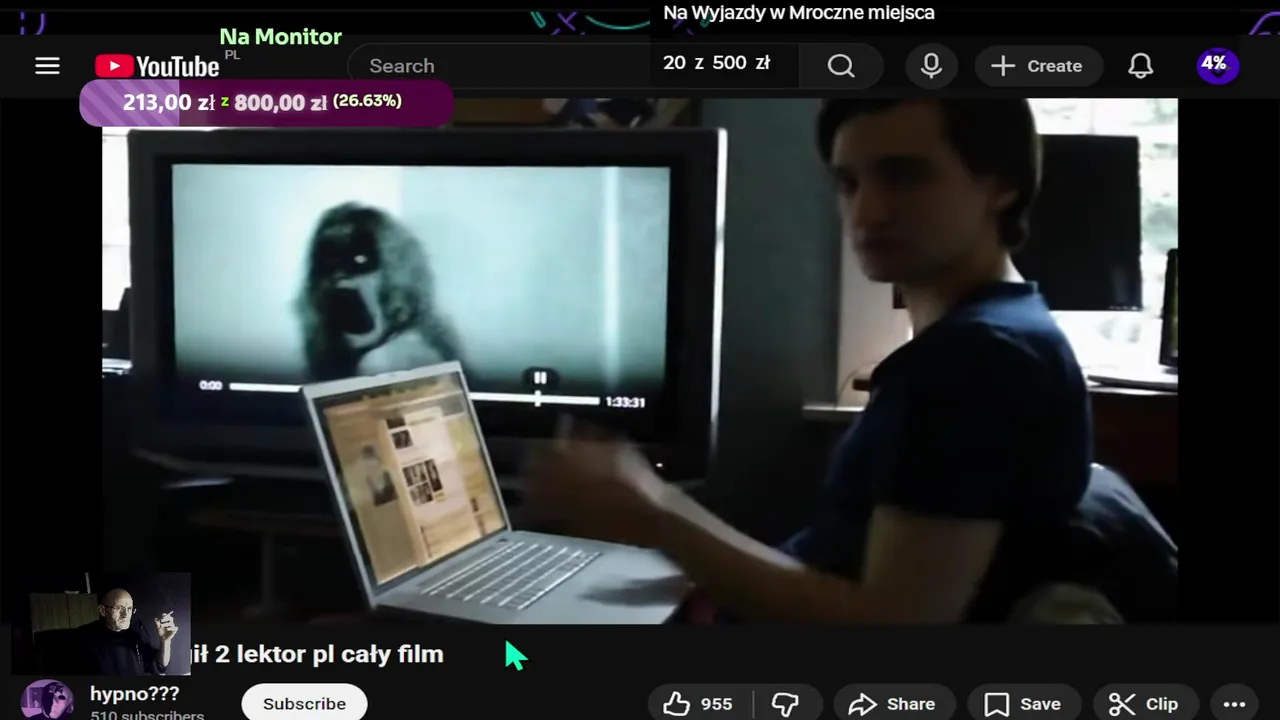Screen dimensions: 1280x720
Task: Create a Clip from the video
Action: [x=1144, y=704]
